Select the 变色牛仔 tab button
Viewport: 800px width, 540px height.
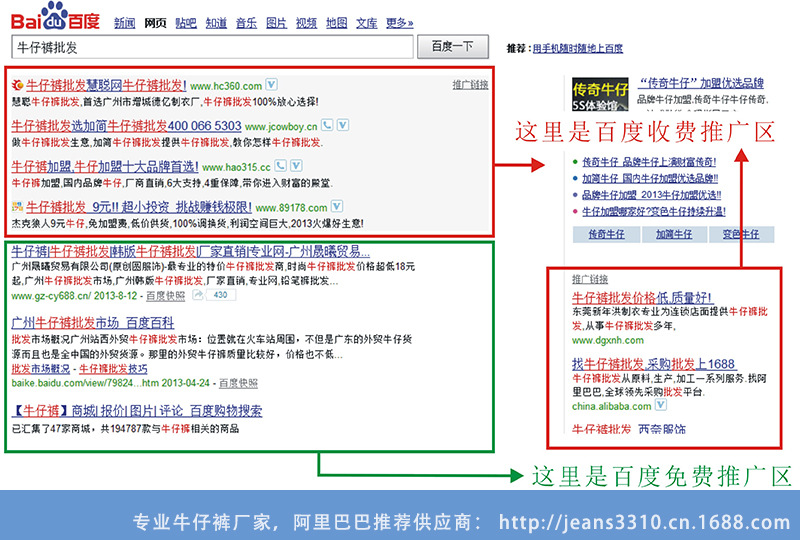point(741,234)
